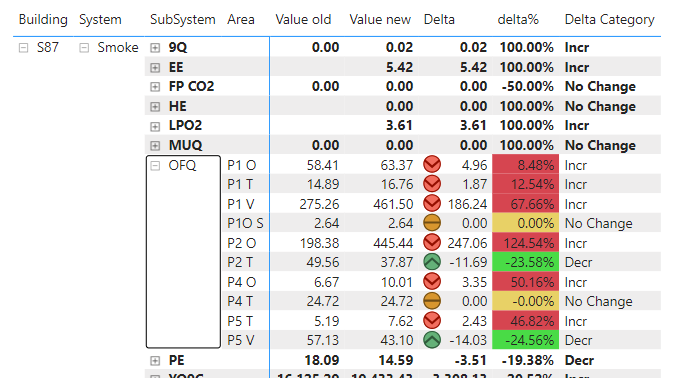Collapse the S87 building row

coord(24,48)
